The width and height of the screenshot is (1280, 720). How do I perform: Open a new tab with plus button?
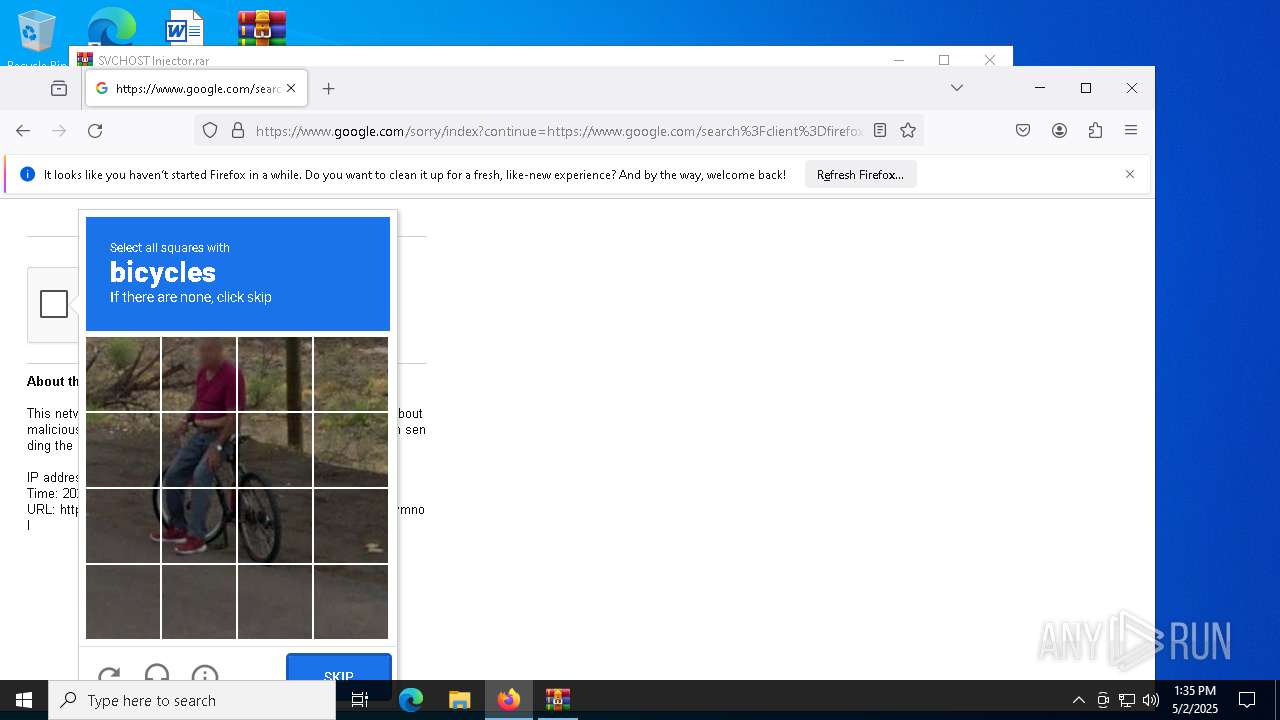tap(328, 89)
